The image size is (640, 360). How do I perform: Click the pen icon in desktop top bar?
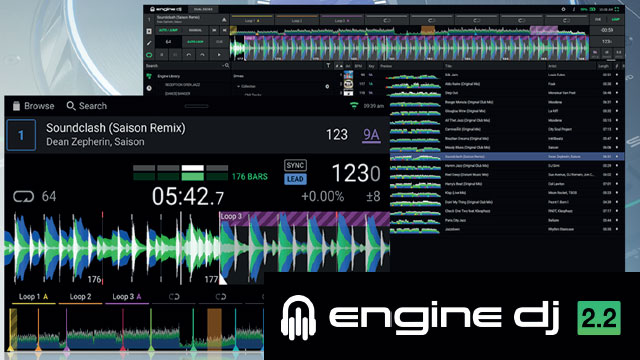click(x=574, y=9)
